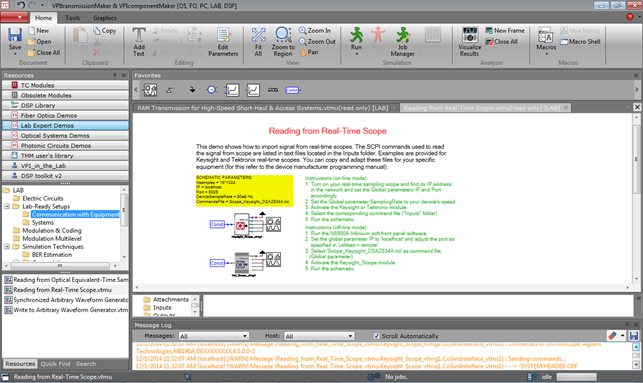Open the Messages filter dropdown
This screenshot has height=383, width=643.
[x=214, y=336]
